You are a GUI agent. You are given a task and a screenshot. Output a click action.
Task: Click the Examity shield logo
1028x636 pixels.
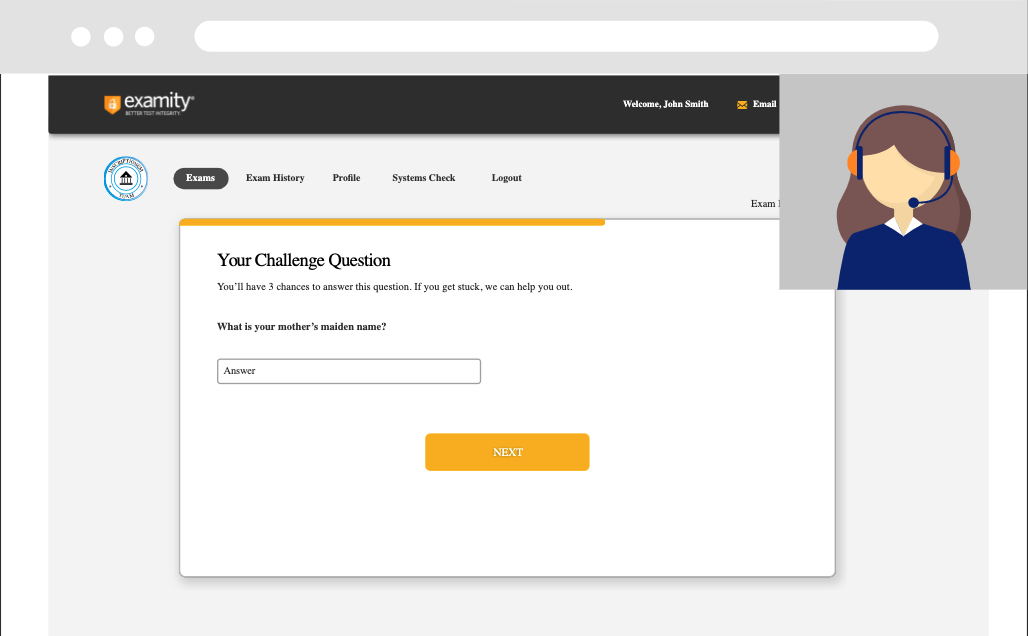click(110, 103)
